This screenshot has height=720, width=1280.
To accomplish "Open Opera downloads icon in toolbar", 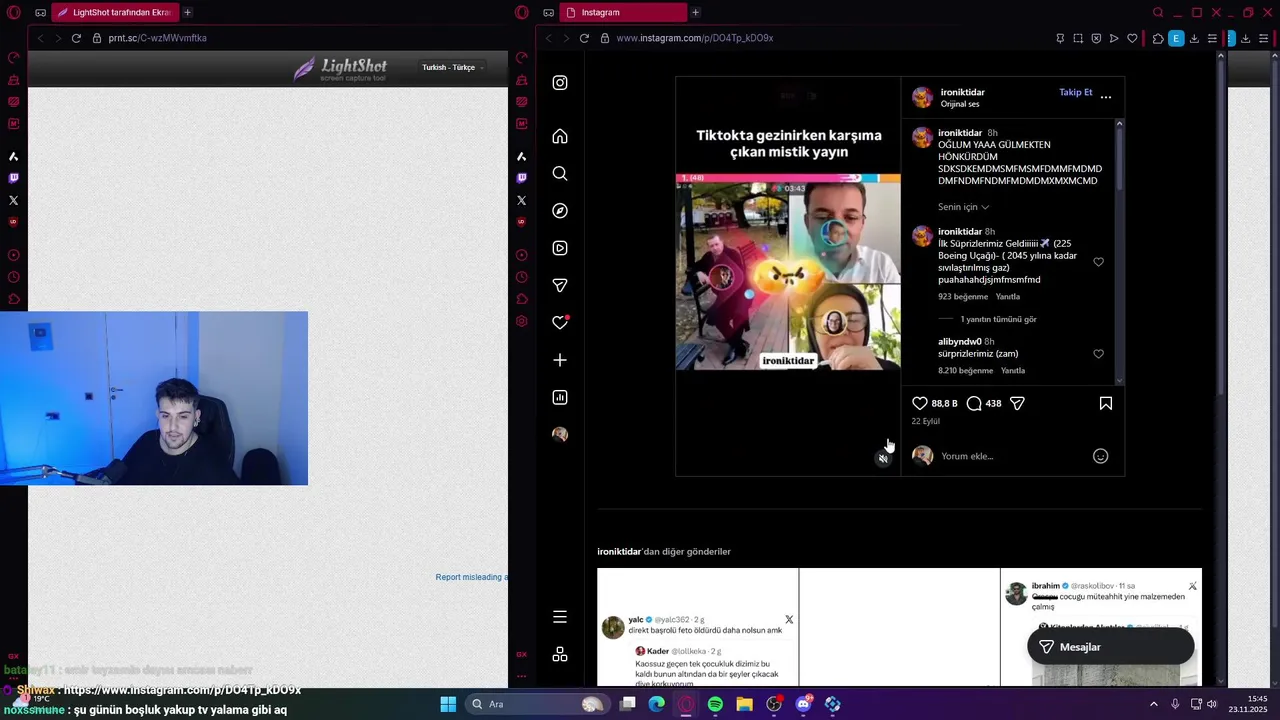I will 1194,38.
